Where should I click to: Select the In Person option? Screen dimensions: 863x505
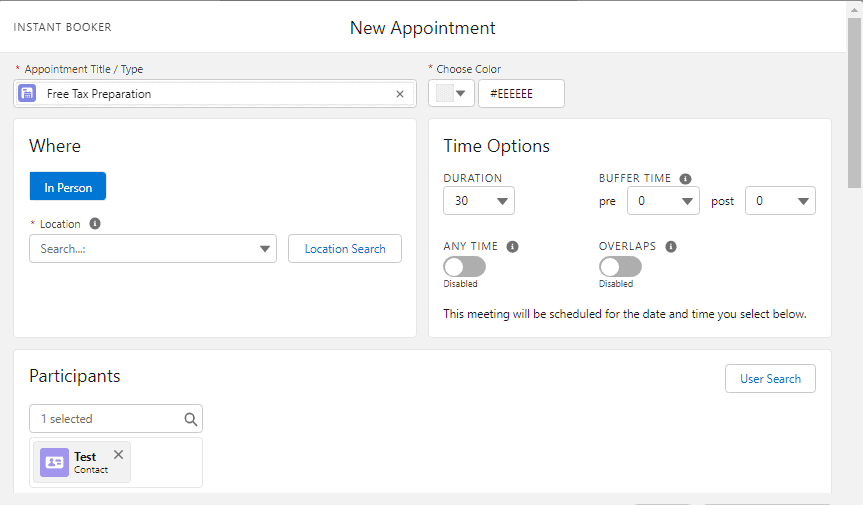point(68,187)
